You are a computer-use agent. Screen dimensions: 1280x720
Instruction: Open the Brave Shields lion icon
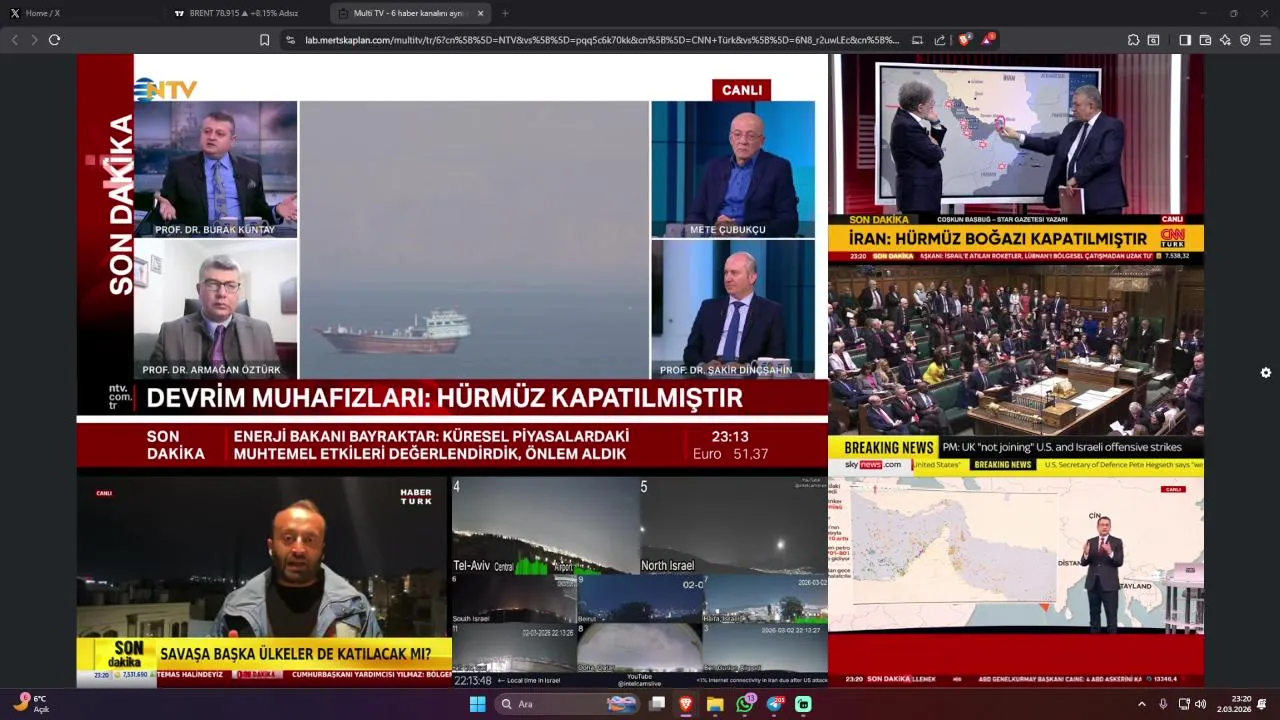[964, 40]
